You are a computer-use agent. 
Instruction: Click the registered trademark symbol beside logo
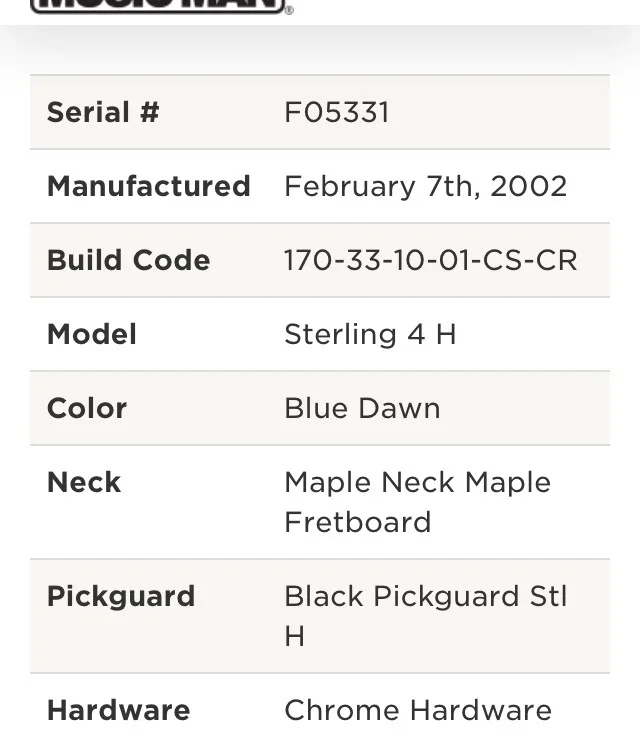tap(289, 10)
